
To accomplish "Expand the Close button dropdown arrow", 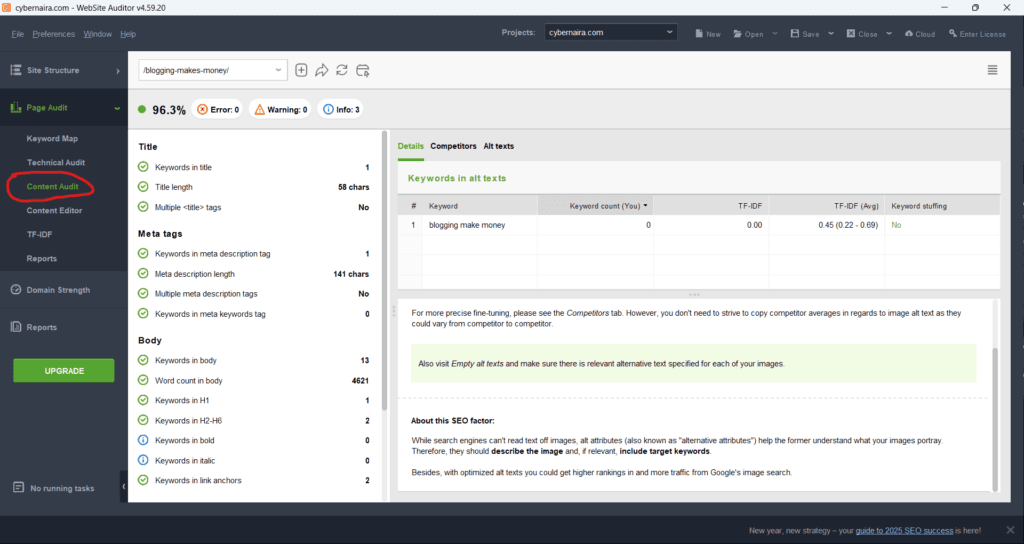I will [x=889, y=33].
